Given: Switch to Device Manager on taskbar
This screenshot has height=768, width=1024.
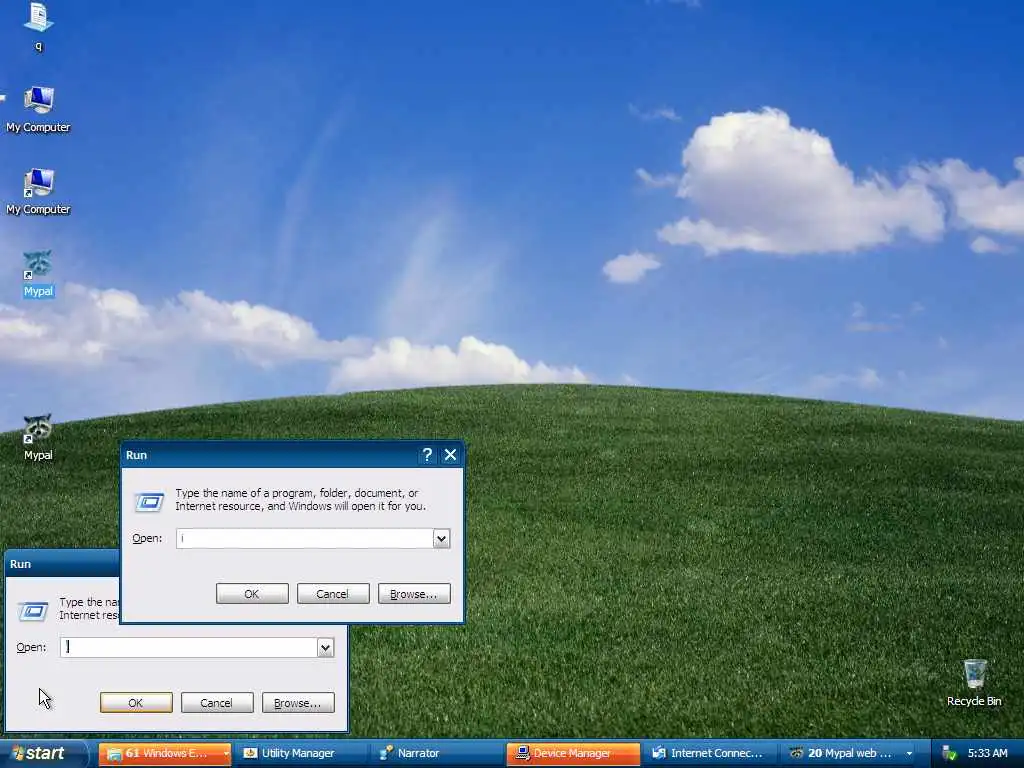Looking at the screenshot, I should point(573,754).
